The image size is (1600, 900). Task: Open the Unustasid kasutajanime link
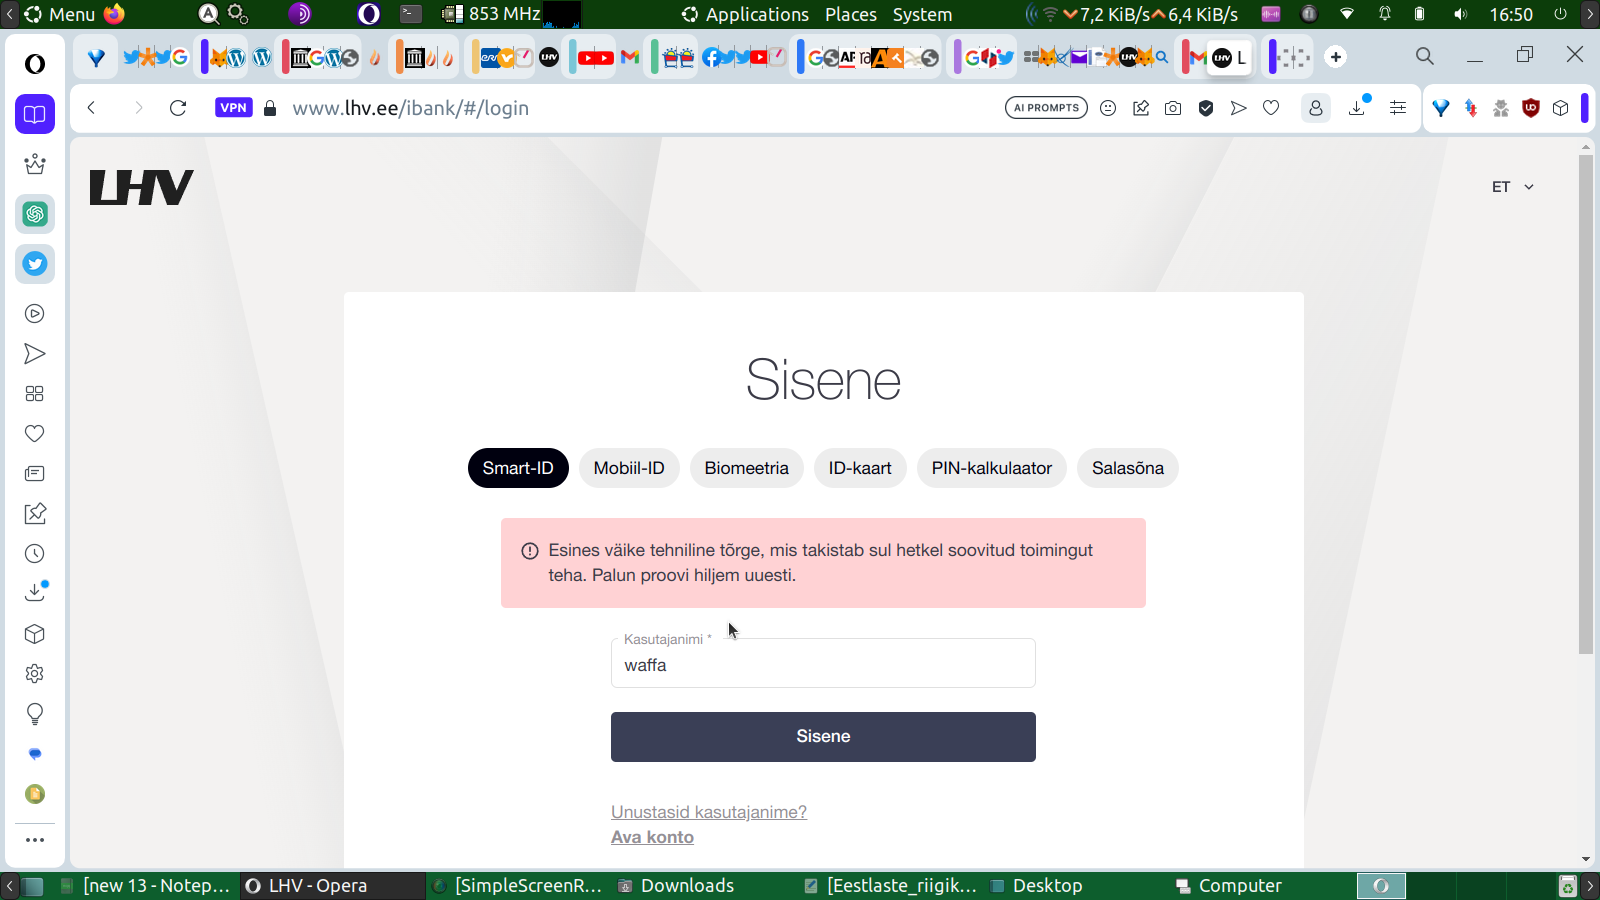click(709, 812)
